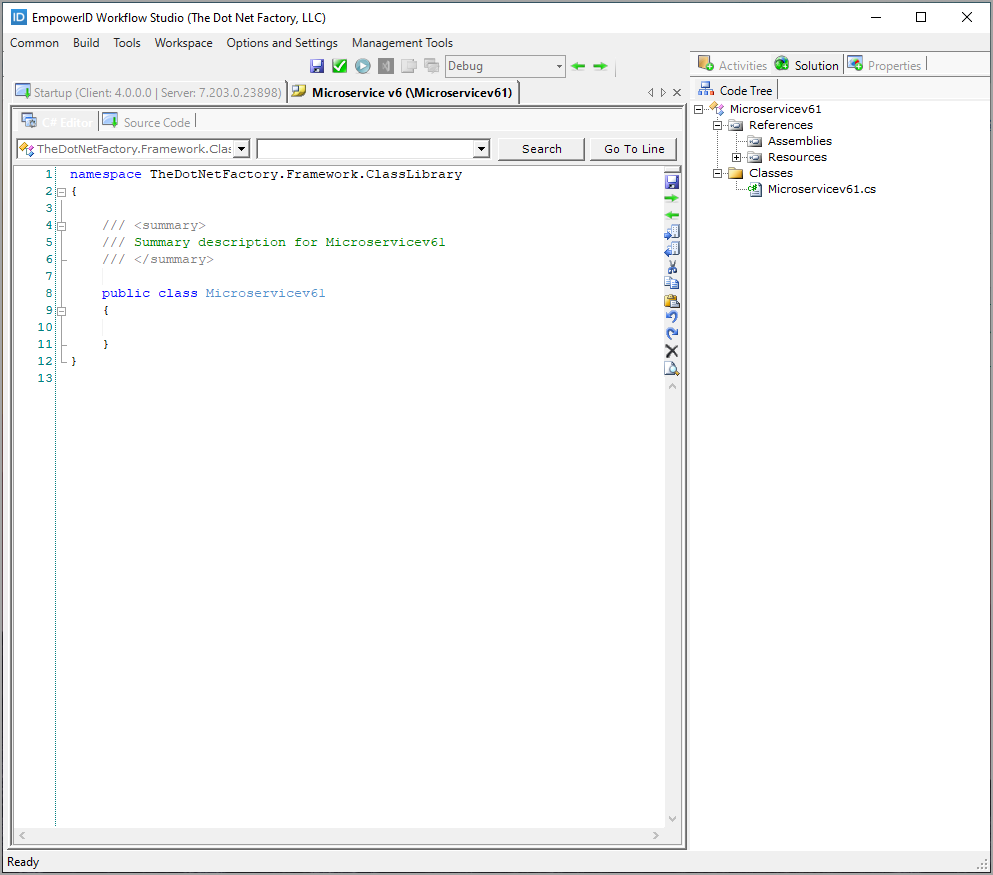This screenshot has height=875, width=993.
Task: Expand the Resources tree node
Action: pos(737,157)
